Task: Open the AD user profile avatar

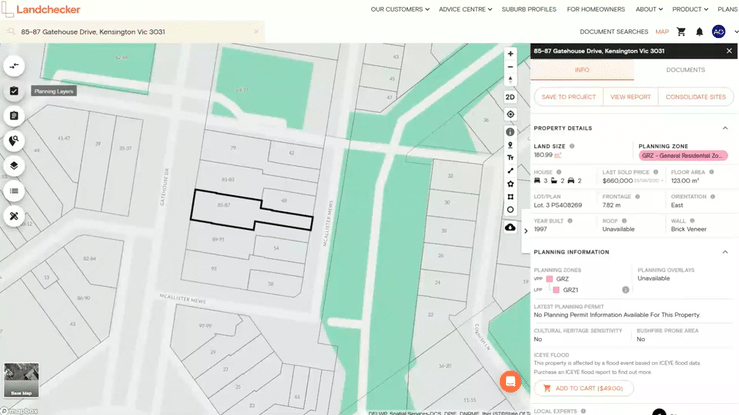Action: (x=718, y=32)
